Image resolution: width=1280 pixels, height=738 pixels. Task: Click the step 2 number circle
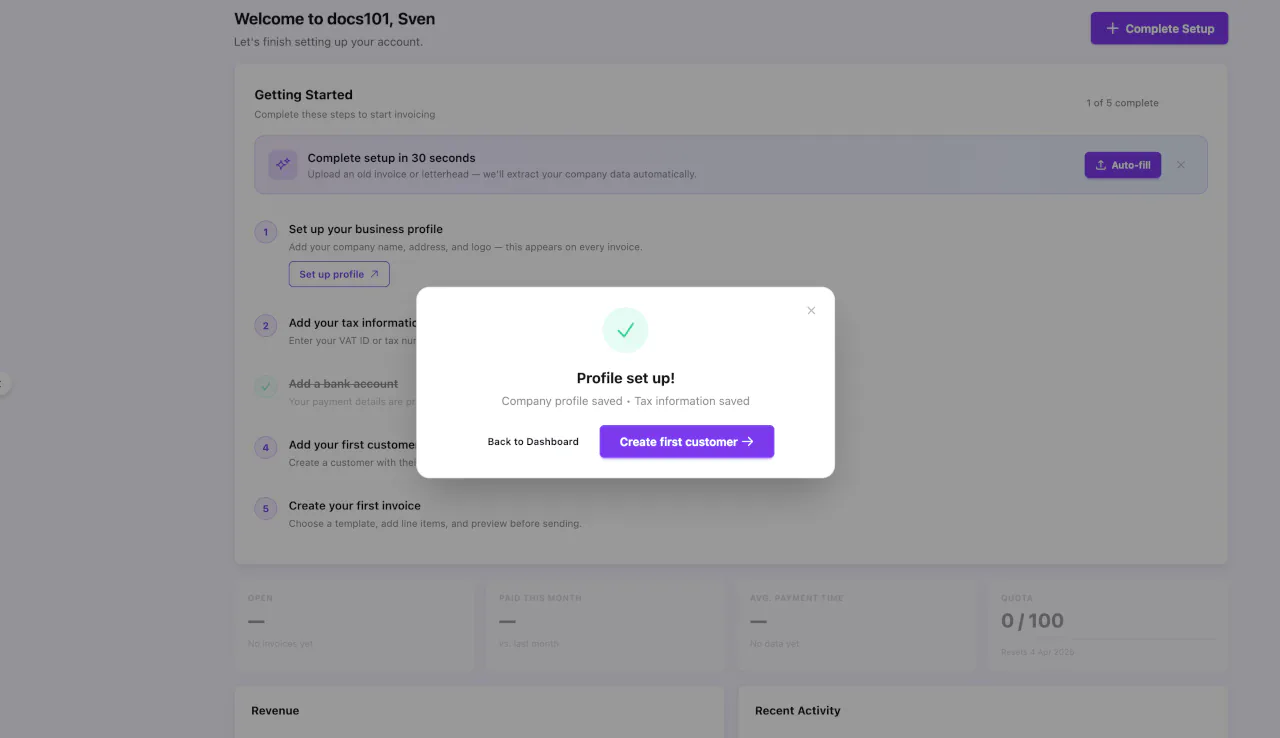[x=266, y=325]
